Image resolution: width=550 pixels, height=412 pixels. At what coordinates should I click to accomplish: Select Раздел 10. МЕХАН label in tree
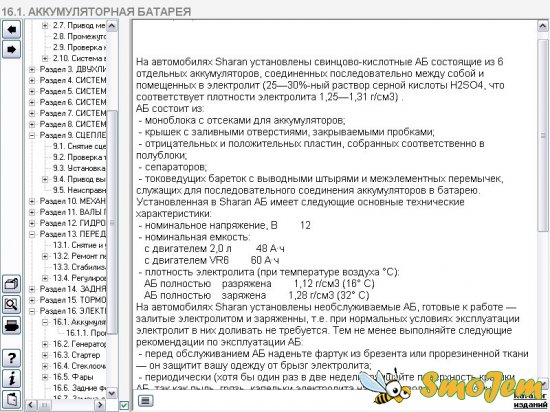pyautogui.click(x=73, y=201)
